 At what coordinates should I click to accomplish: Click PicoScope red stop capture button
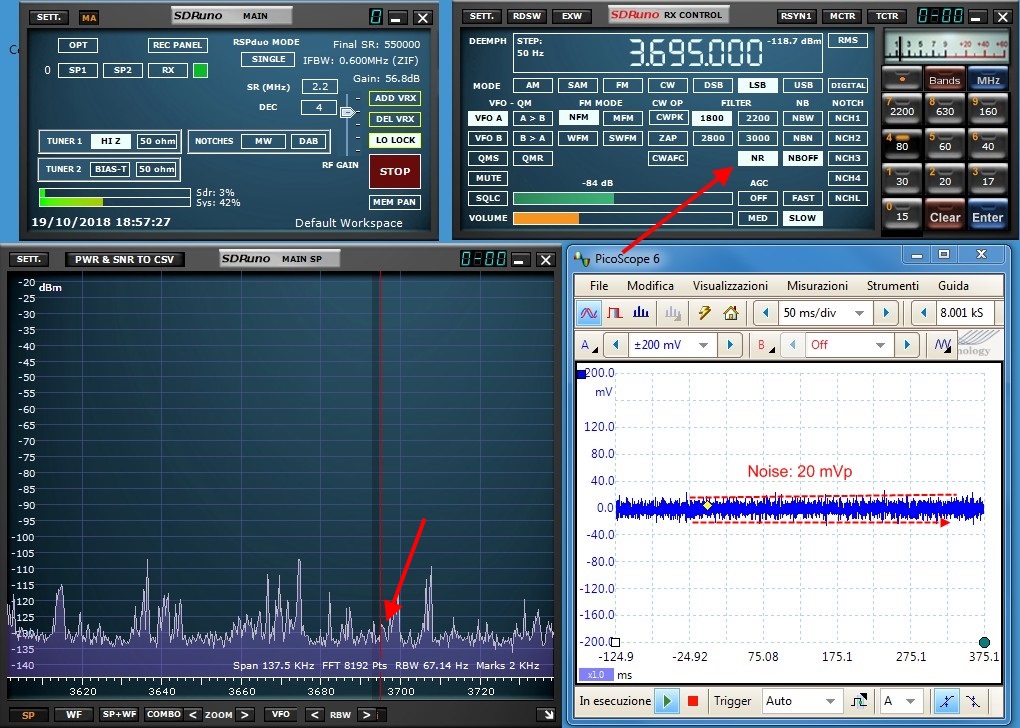pos(693,701)
